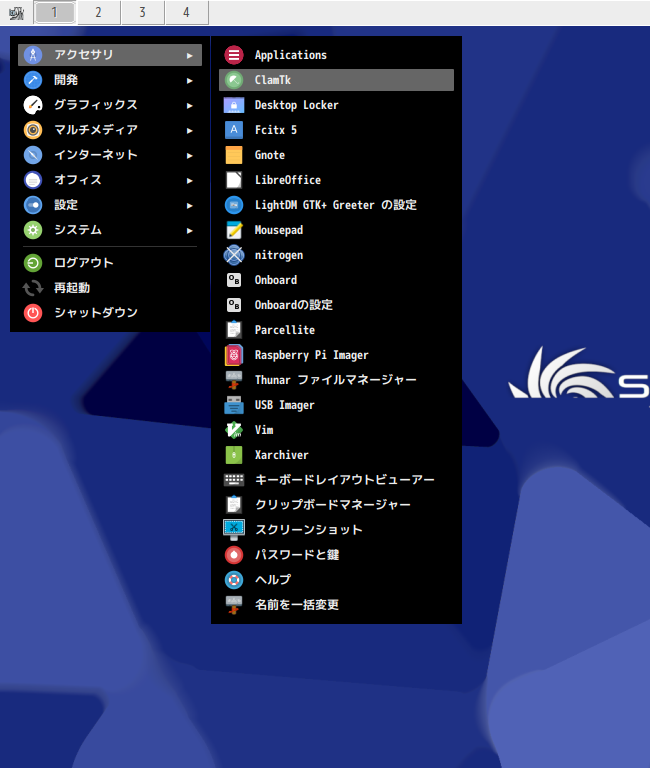Click the ログアウト green icon
Viewport: 650px width, 768px height.
[33, 263]
